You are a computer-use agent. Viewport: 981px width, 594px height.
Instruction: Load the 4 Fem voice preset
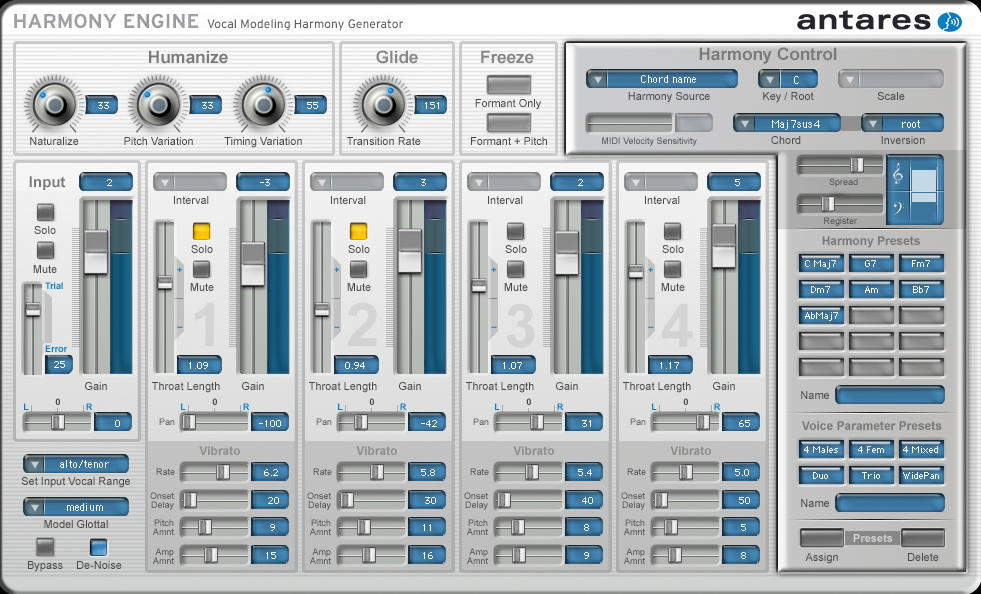tap(871, 449)
